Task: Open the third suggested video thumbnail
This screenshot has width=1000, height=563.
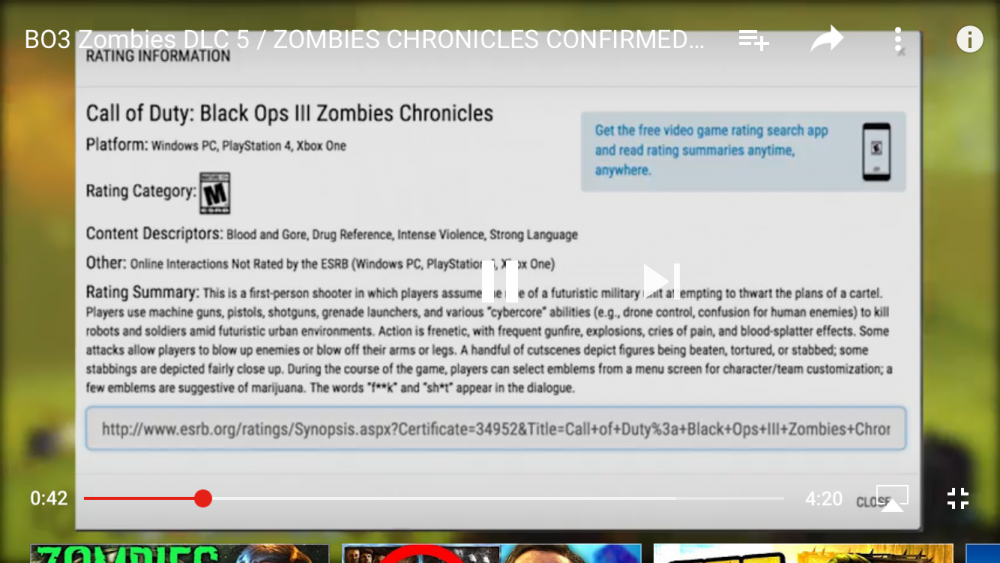Action: [x=803, y=553]
